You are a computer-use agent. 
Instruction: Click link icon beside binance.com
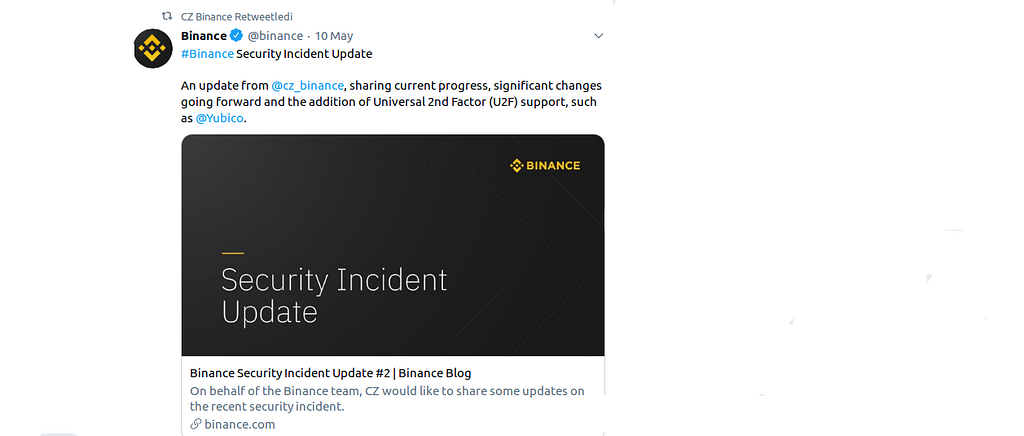(195, 424)
